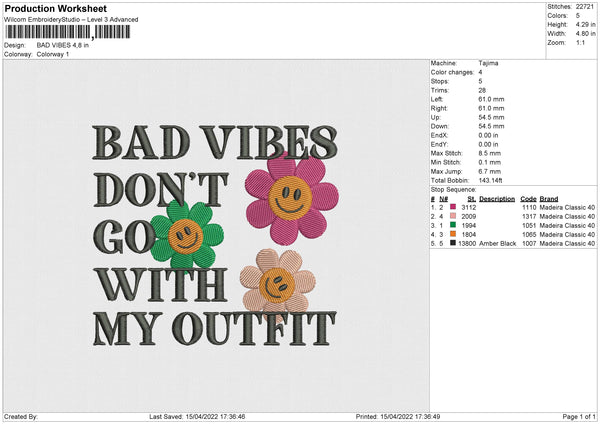The height and width of the screenshot is (424, 600).
Task: Click the 'Amber Black' description
Action: (x=497, y=243)
